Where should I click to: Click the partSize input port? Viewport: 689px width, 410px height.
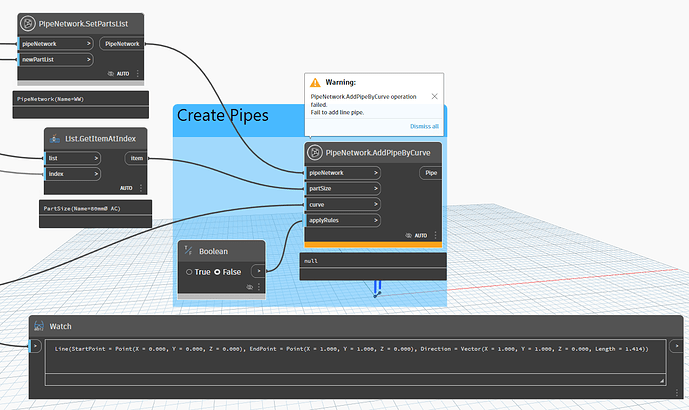tap(343, 189)
